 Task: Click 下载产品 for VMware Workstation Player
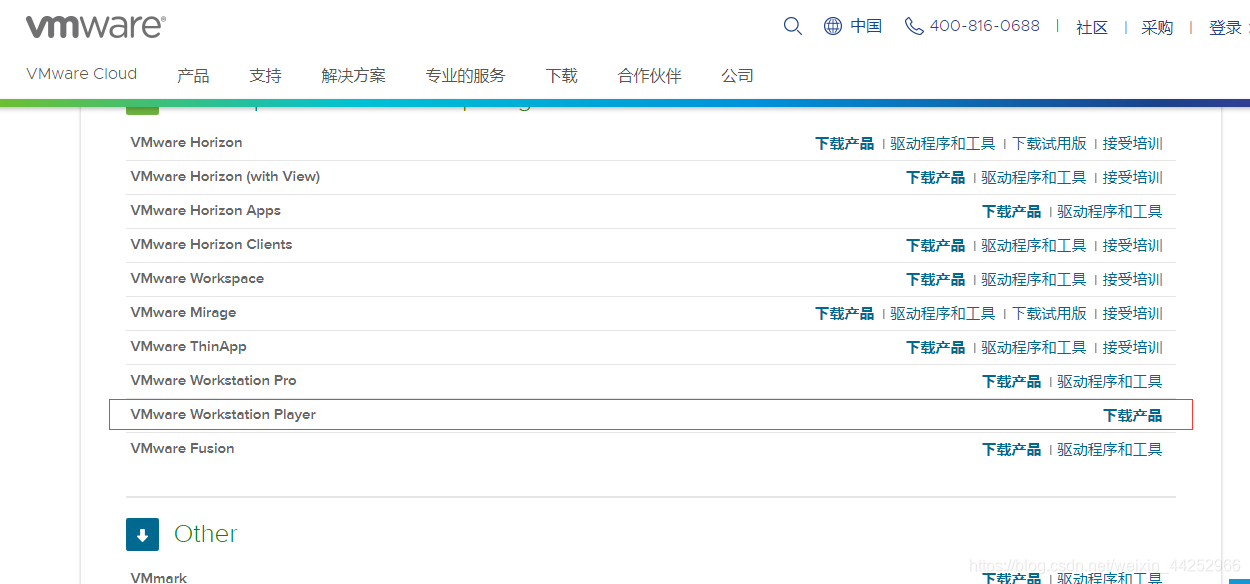[1132, 415]
